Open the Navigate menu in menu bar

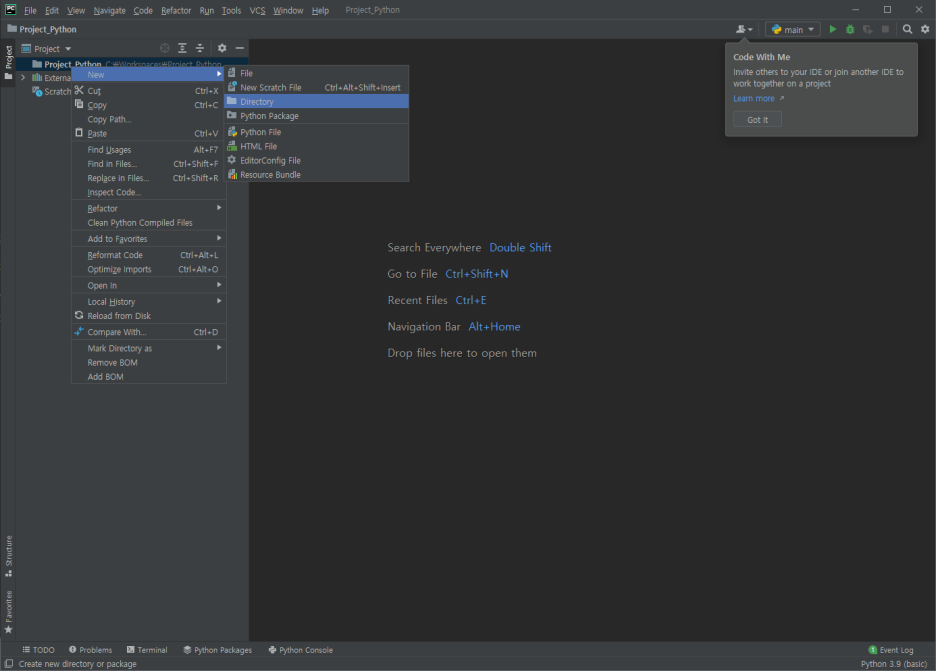click(109, 10)
